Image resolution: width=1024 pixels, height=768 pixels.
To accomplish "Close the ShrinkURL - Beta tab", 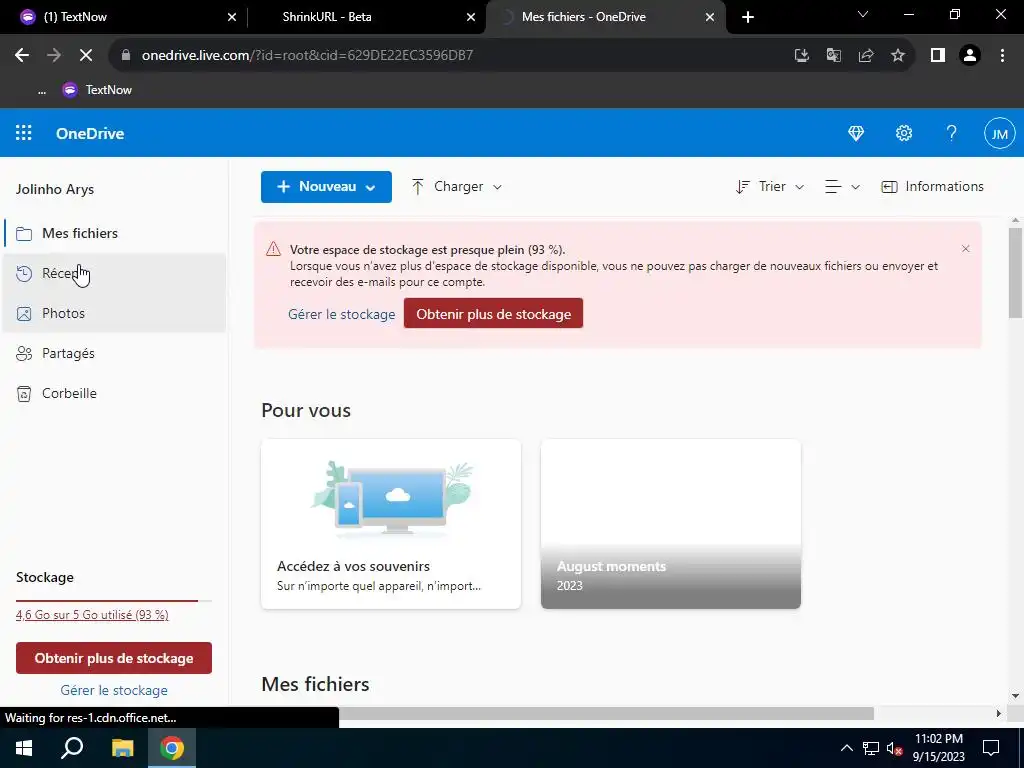I will (x=471, y=17).
